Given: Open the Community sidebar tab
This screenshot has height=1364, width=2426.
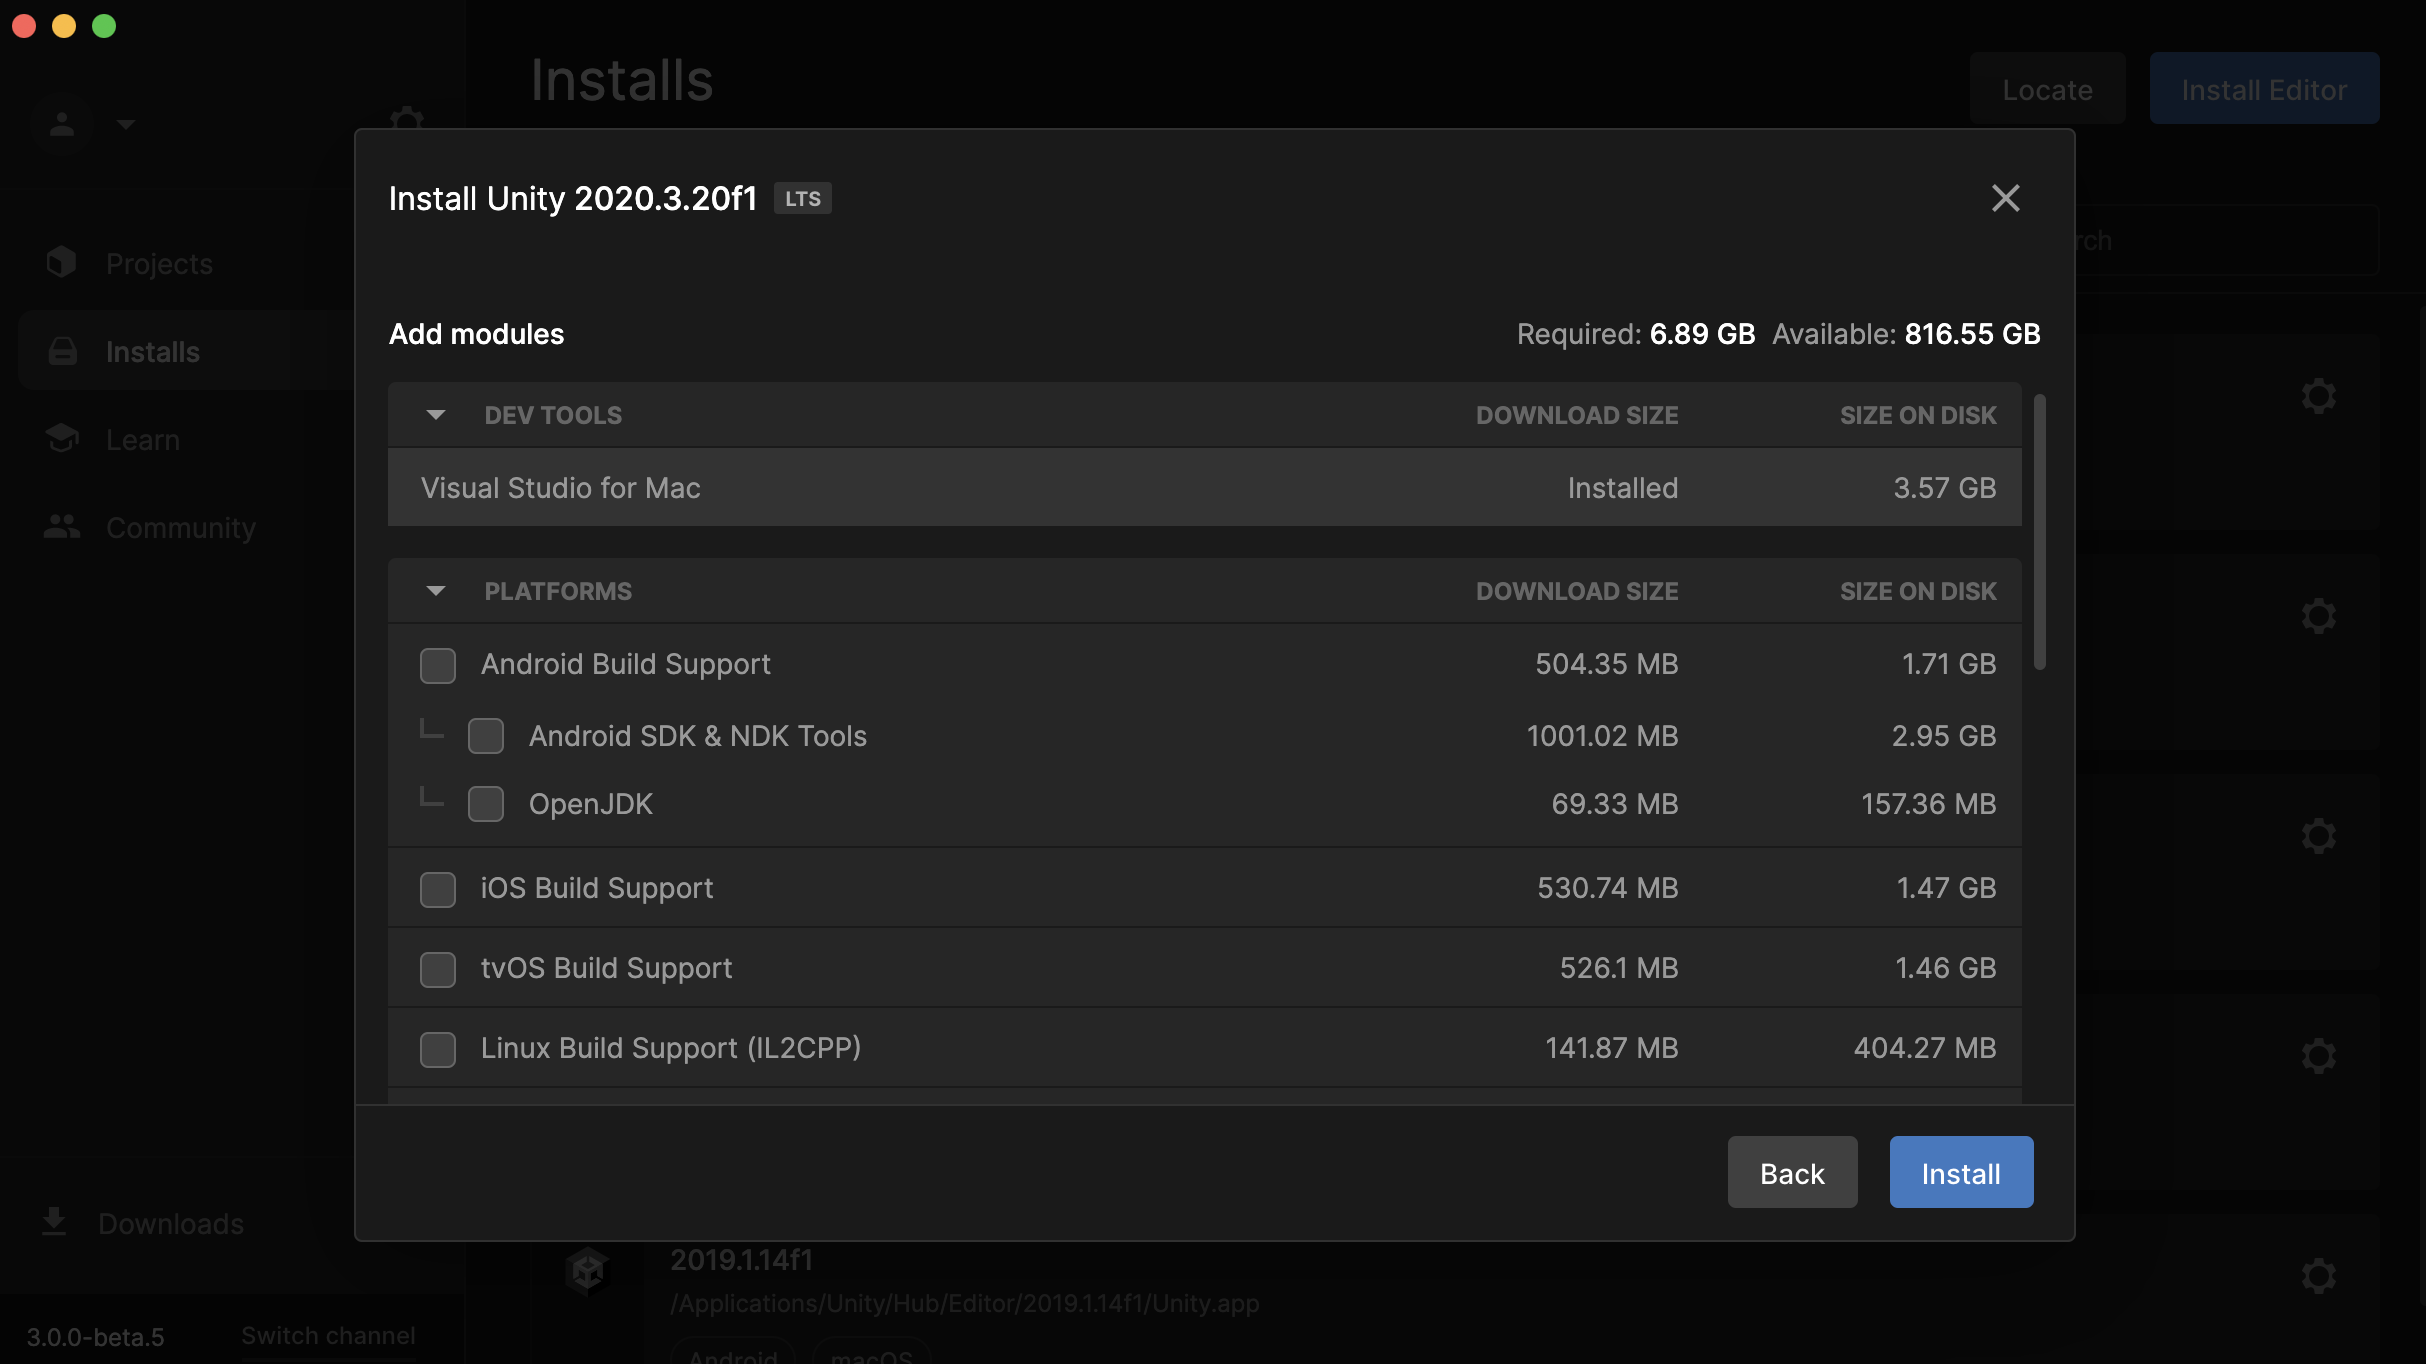Looking at the screenshot, I should [180, 527].
